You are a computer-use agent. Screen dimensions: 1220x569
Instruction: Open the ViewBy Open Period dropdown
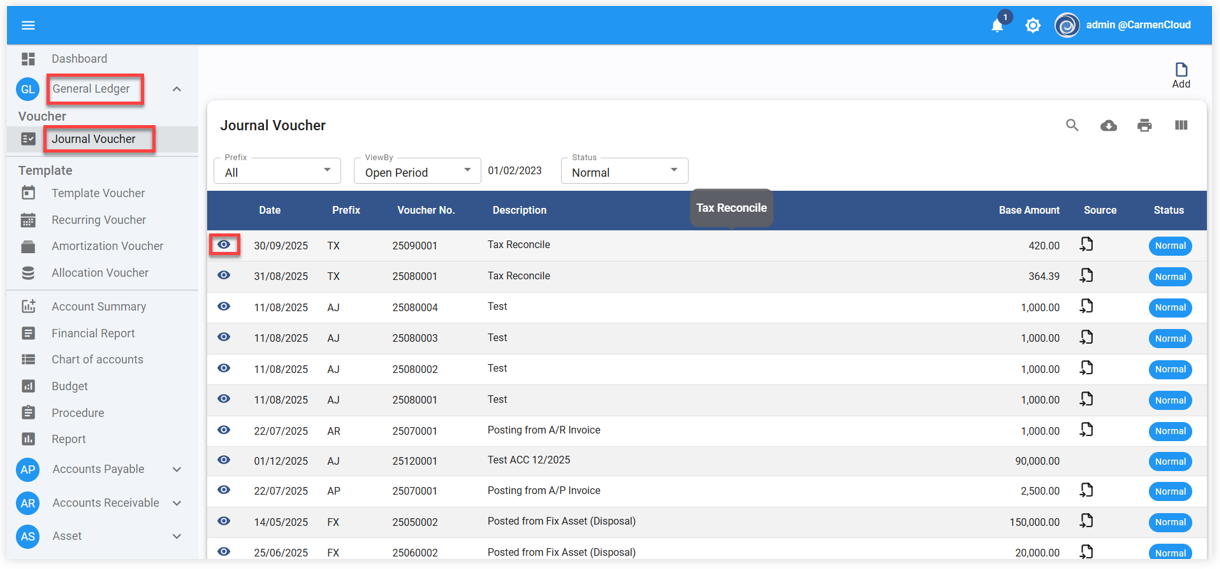[417, 171]
